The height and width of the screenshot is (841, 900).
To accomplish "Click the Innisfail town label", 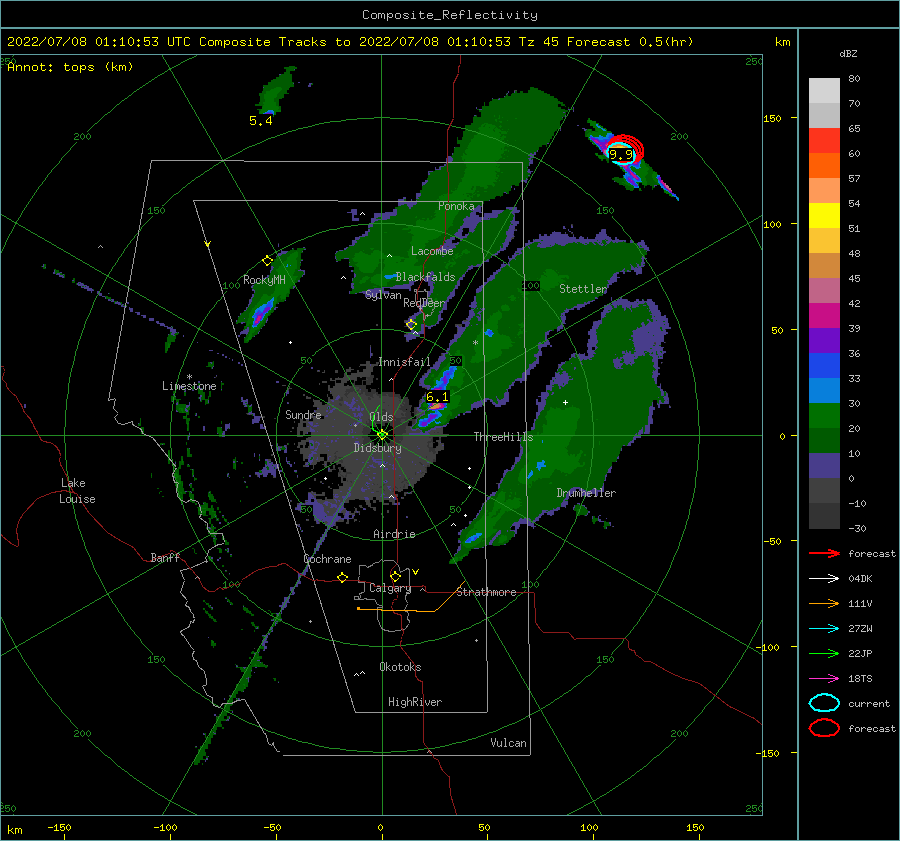I will (404, 362).
